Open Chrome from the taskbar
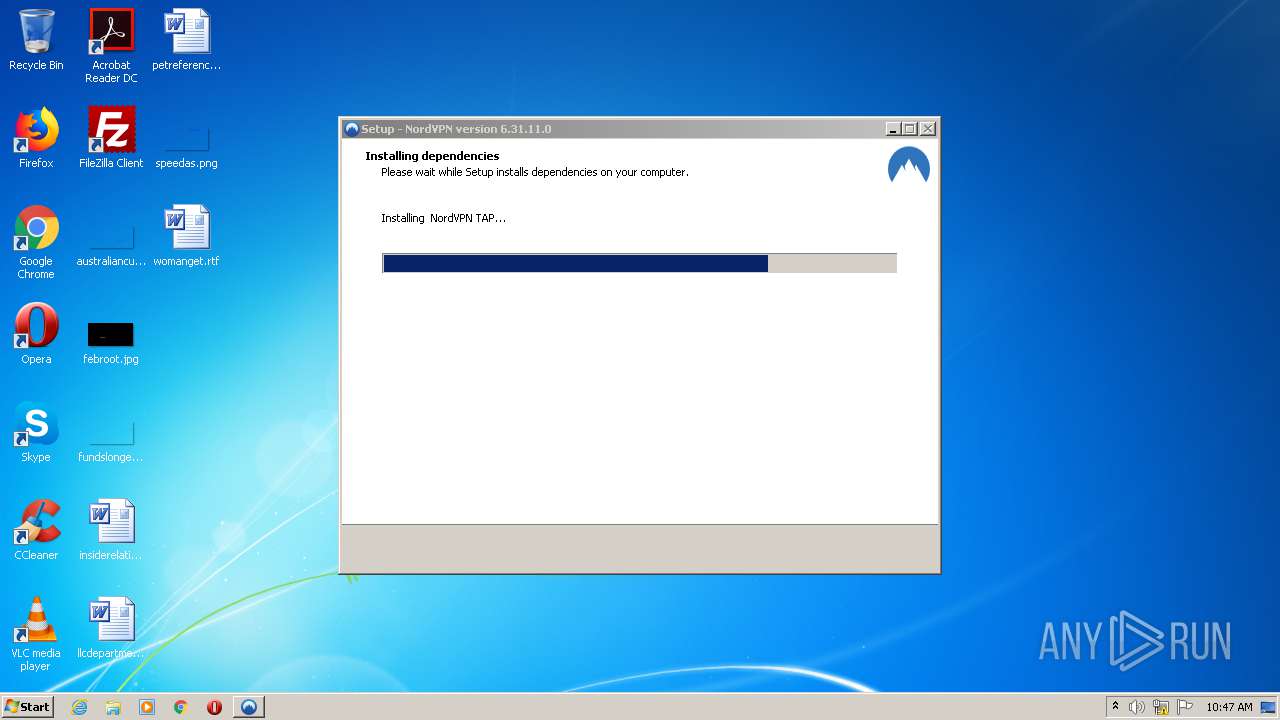The image size is (1280, 720). point(181,707)
